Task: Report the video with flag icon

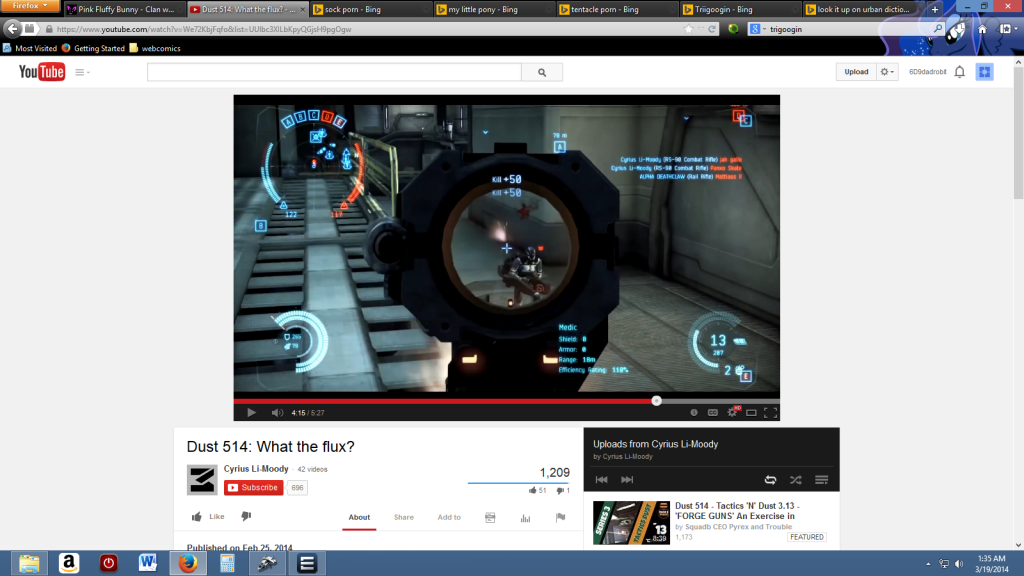Action: pos(560,518)
